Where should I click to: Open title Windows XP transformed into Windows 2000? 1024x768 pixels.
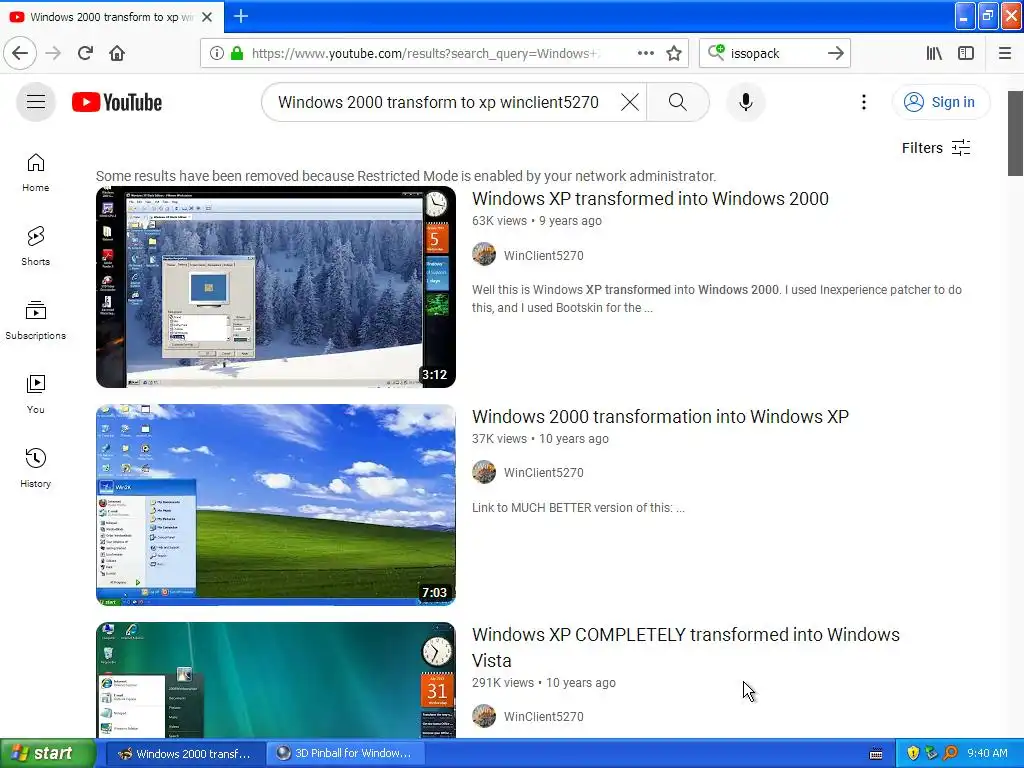click(x=650, y=199)
